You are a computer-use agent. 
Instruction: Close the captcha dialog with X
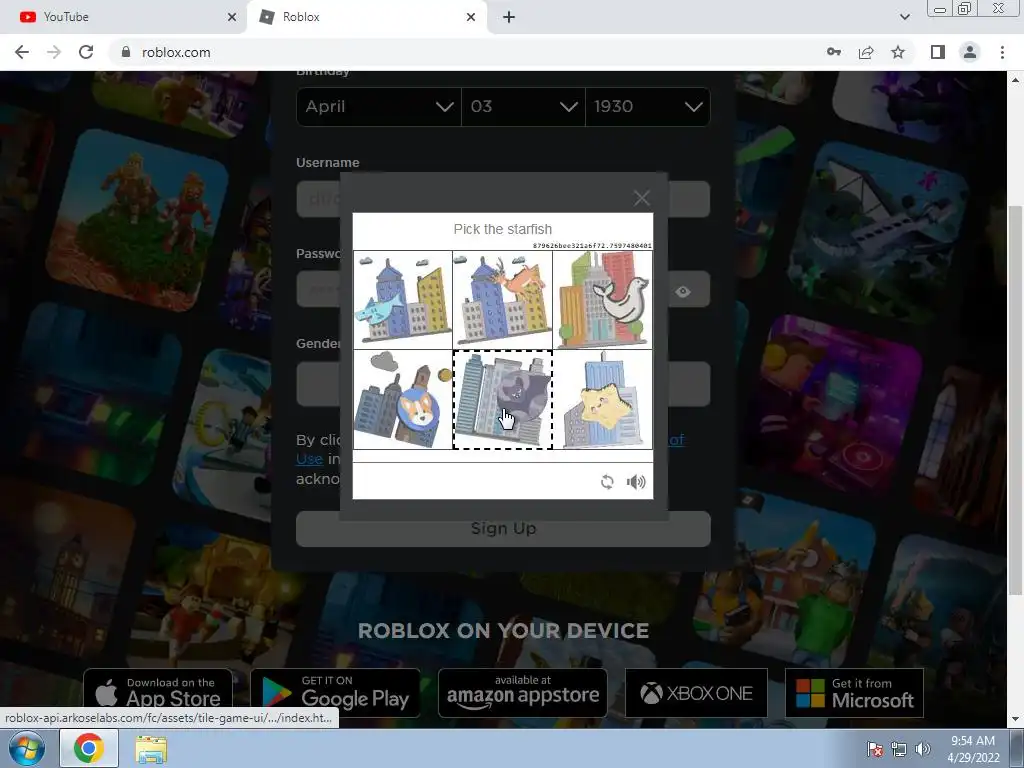coord(641,198)
